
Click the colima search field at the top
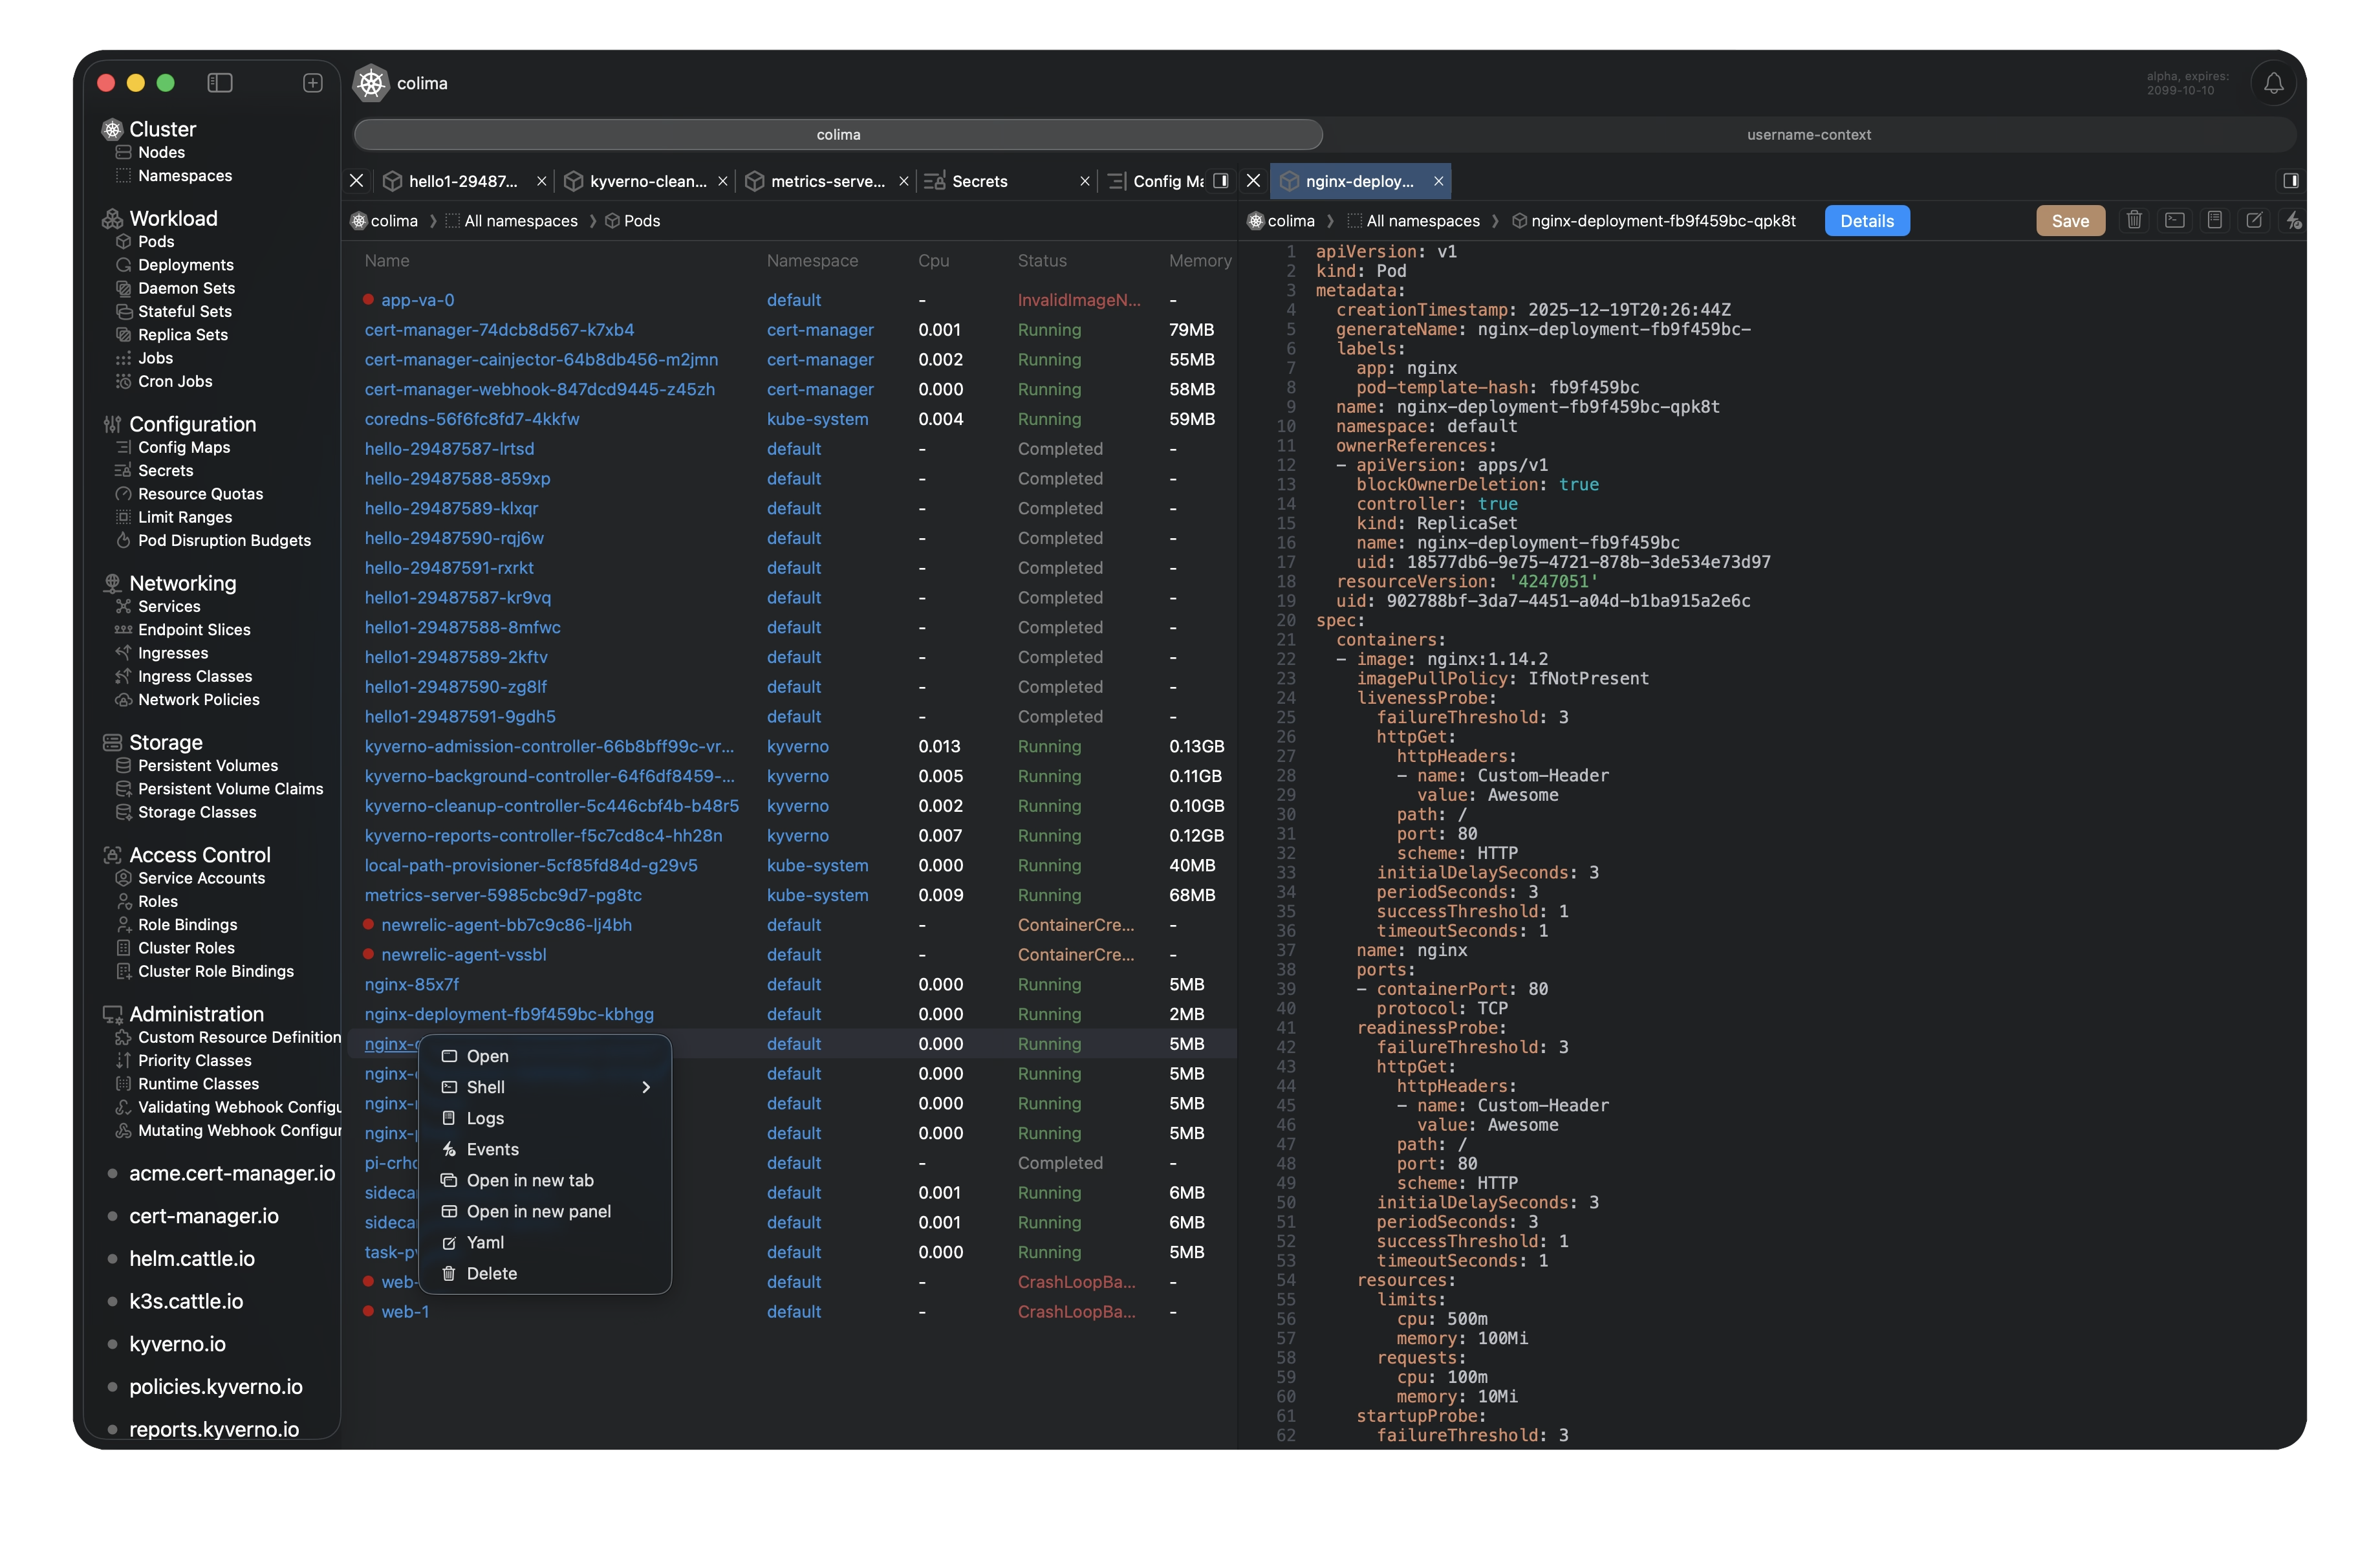(838, 134)
